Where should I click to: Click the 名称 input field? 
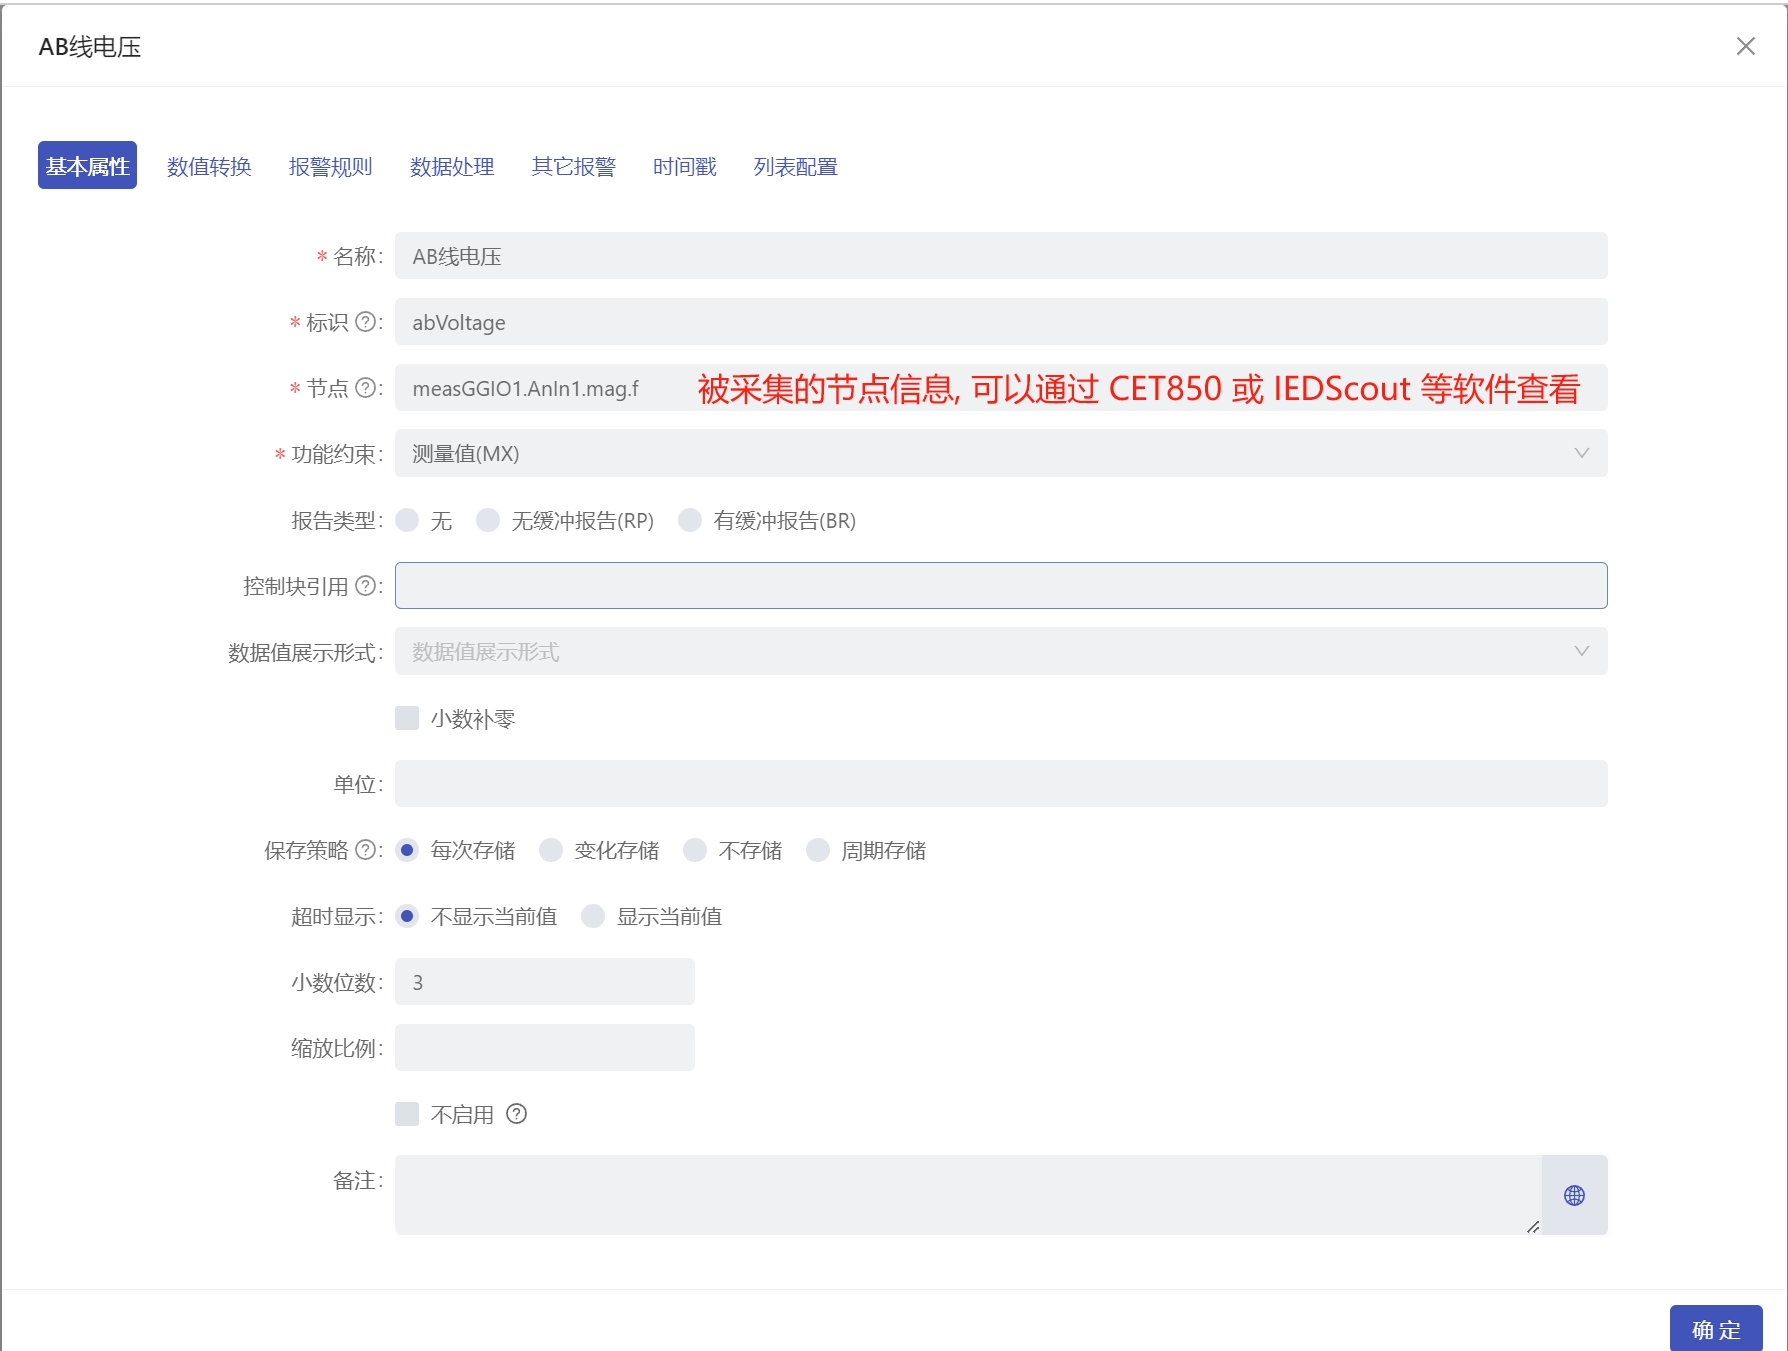click(x=1001, y=256)
